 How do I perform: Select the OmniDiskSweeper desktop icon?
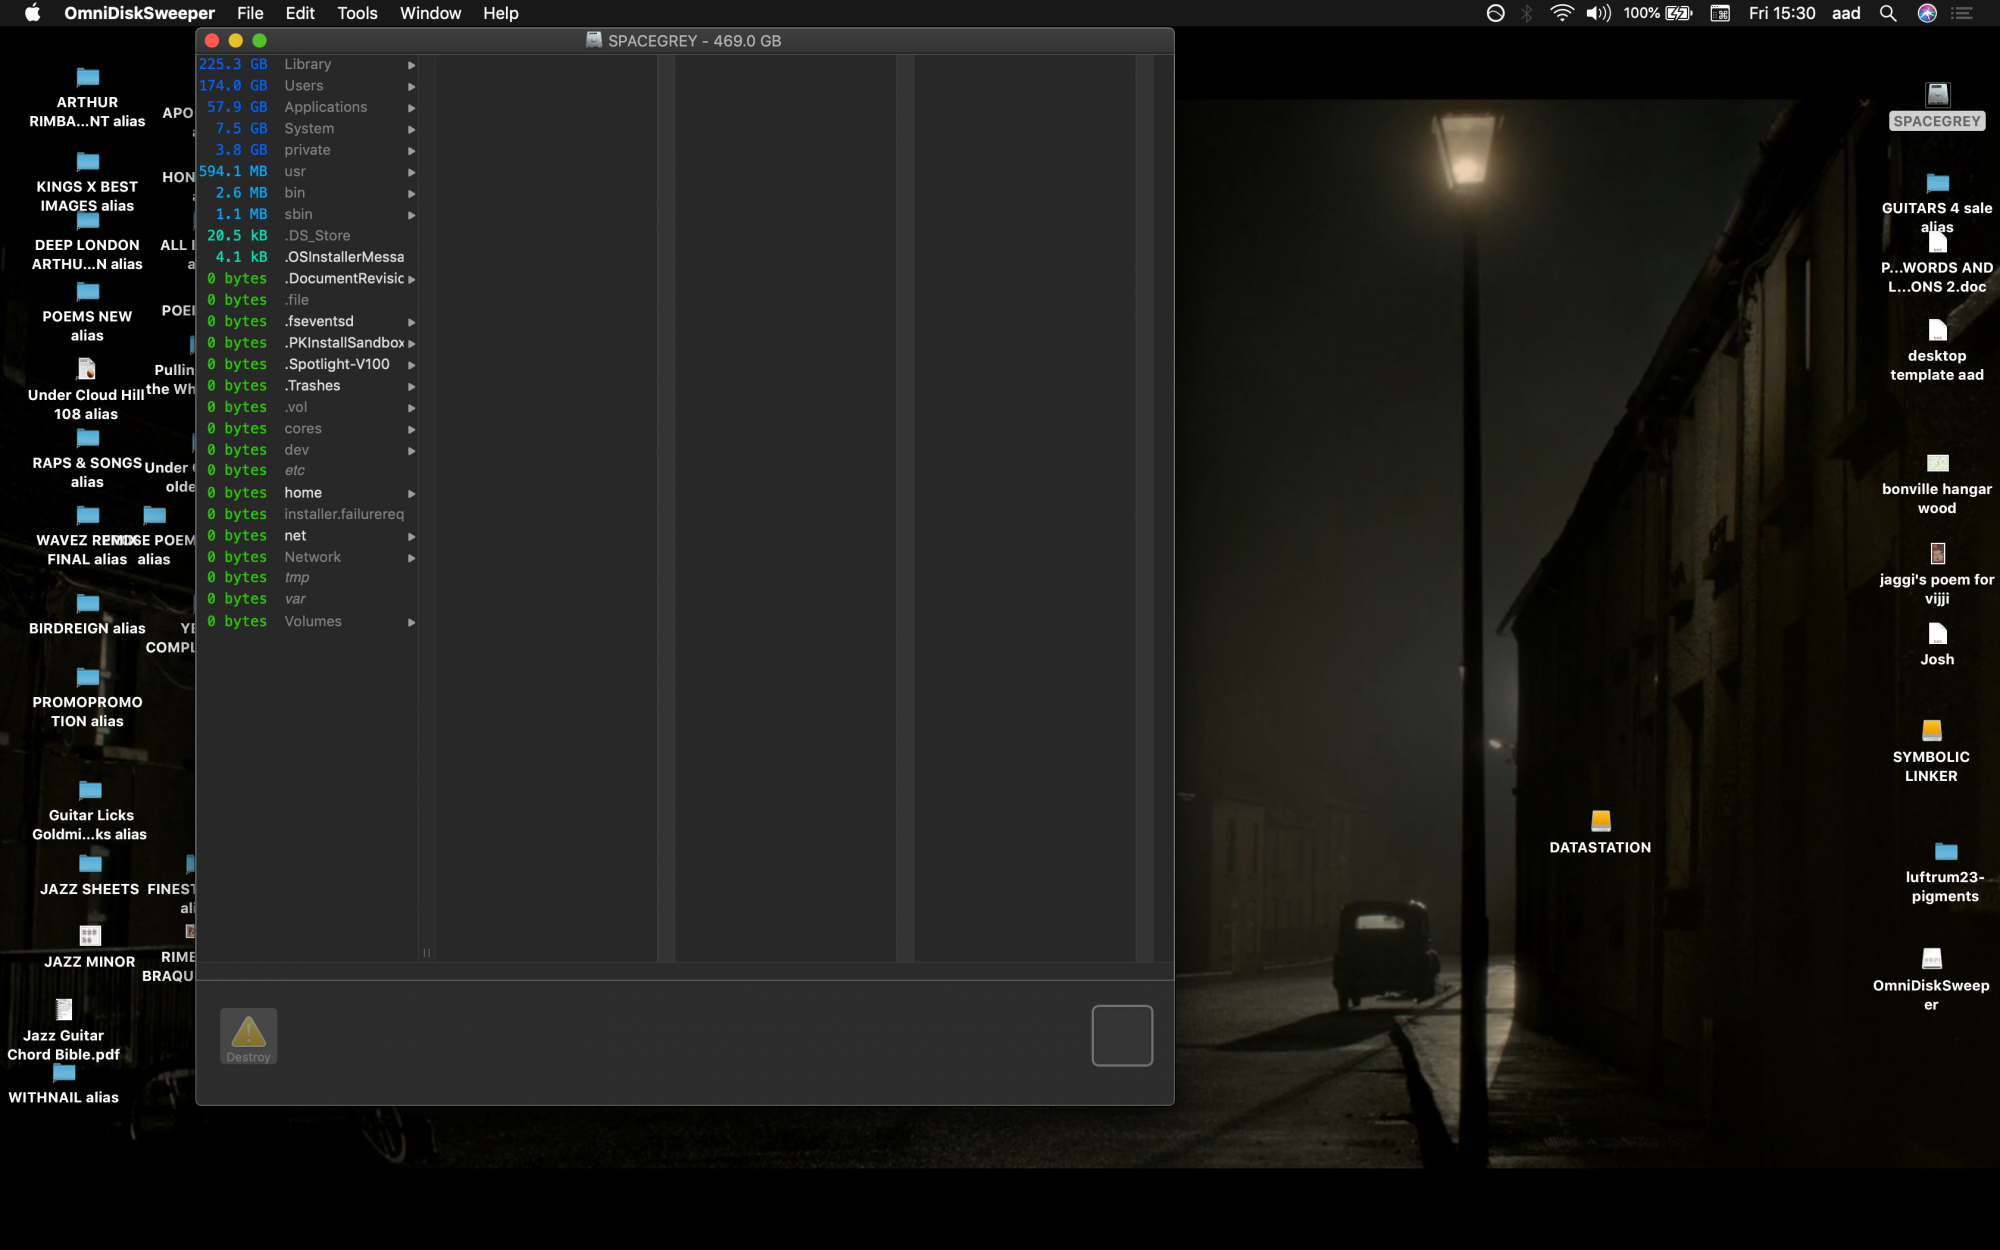(1931, 960)
